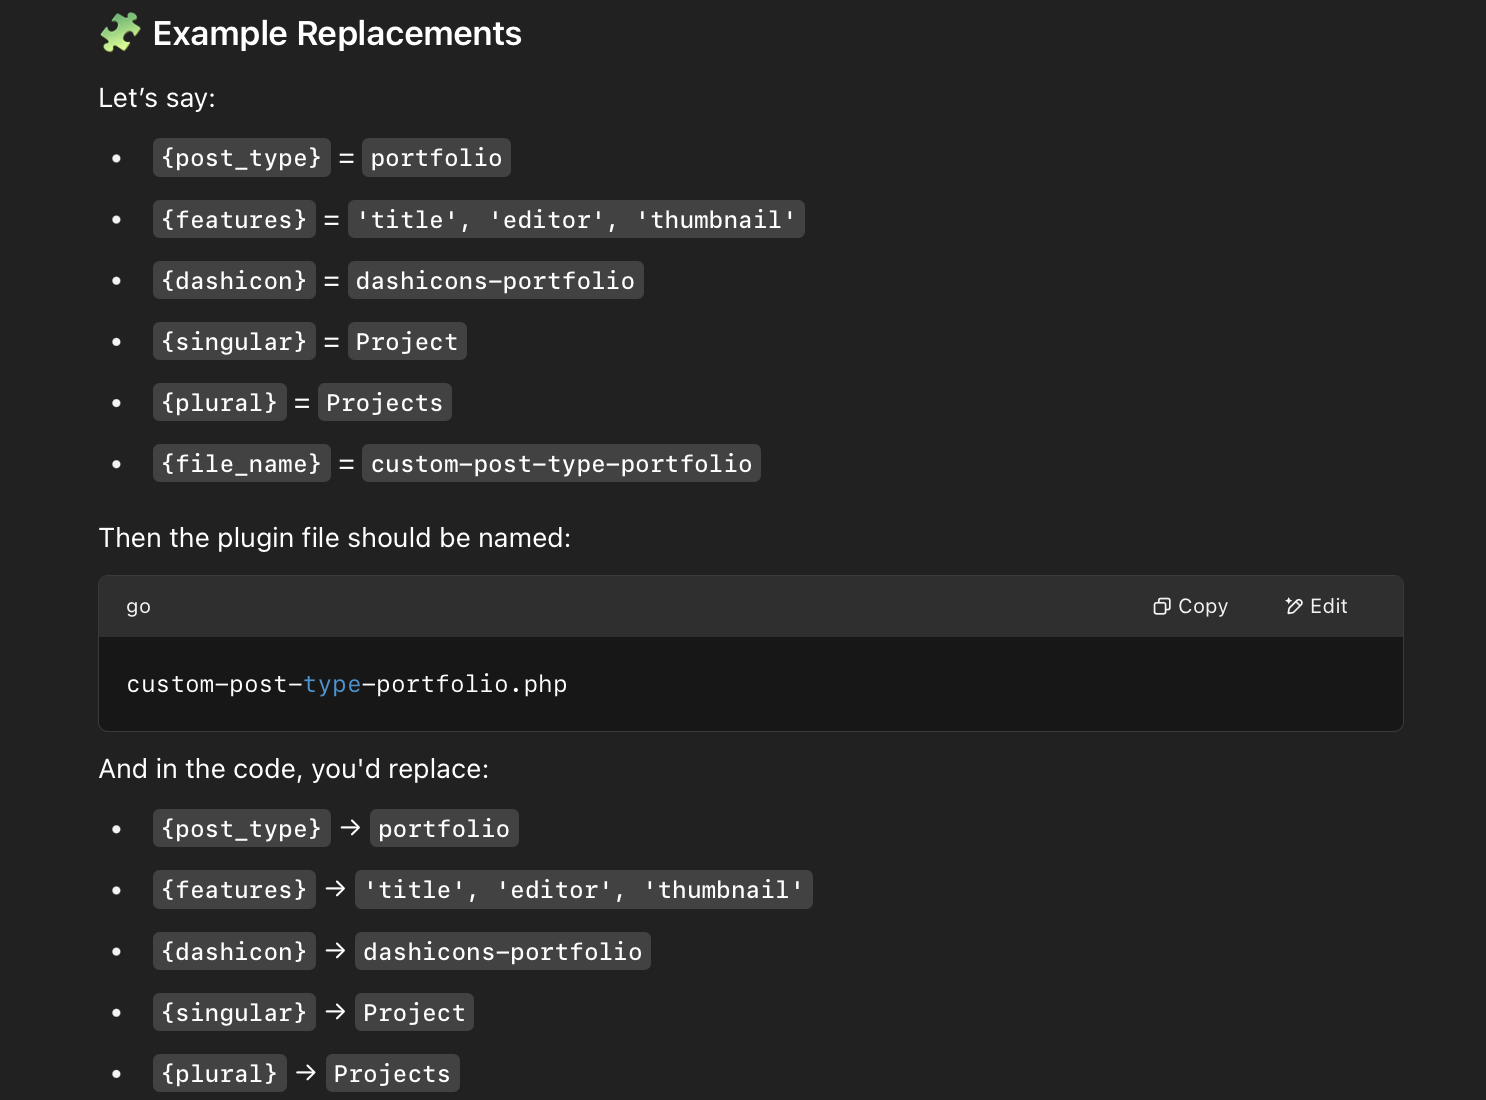The height and width of the screenshot is (1100, 1486).
Task: Select the {file_name} code chip
Action: 242,464
